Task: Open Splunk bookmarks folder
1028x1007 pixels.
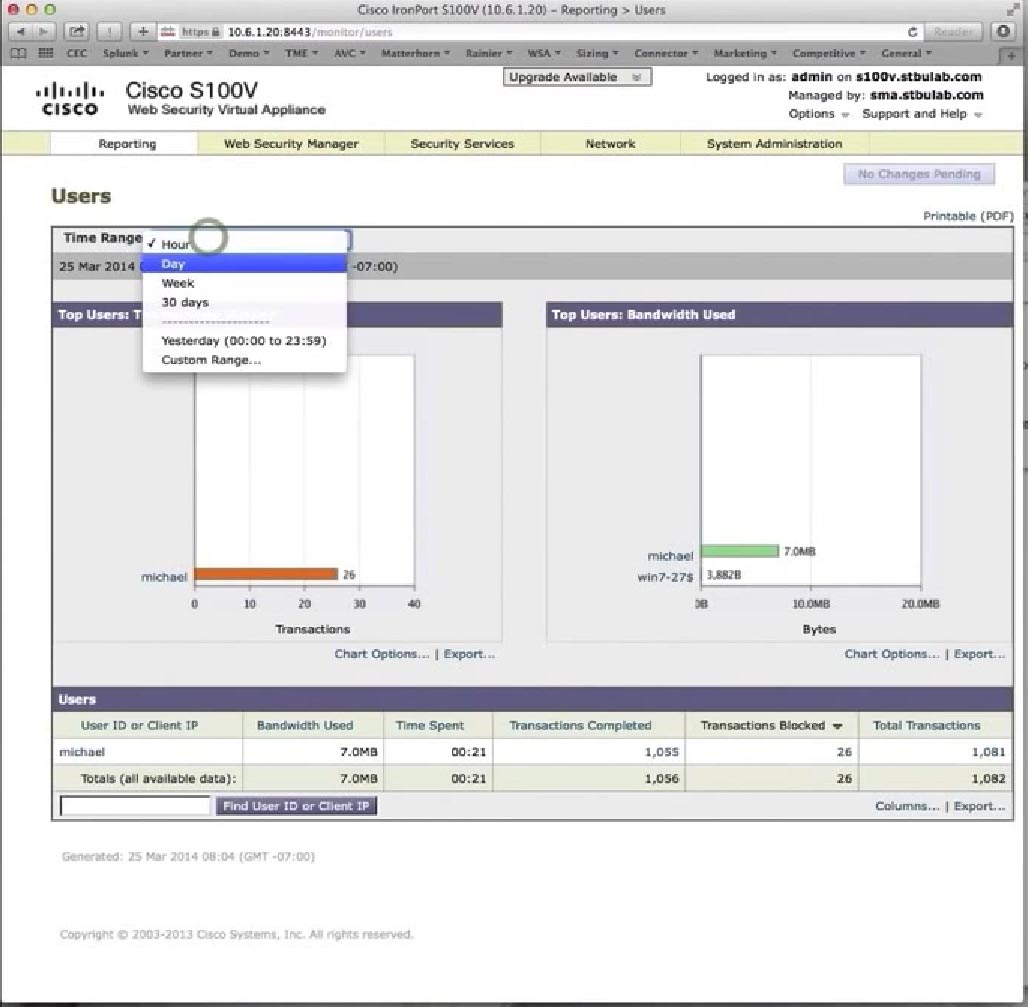Action: 125,53
